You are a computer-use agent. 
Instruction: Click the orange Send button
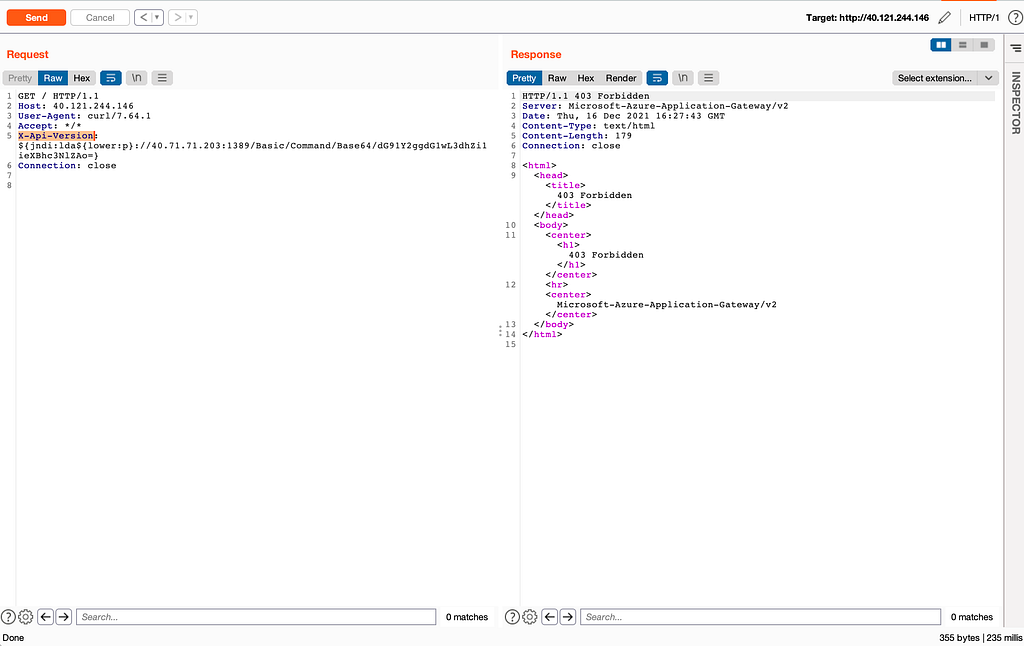(x=36, y=18)
